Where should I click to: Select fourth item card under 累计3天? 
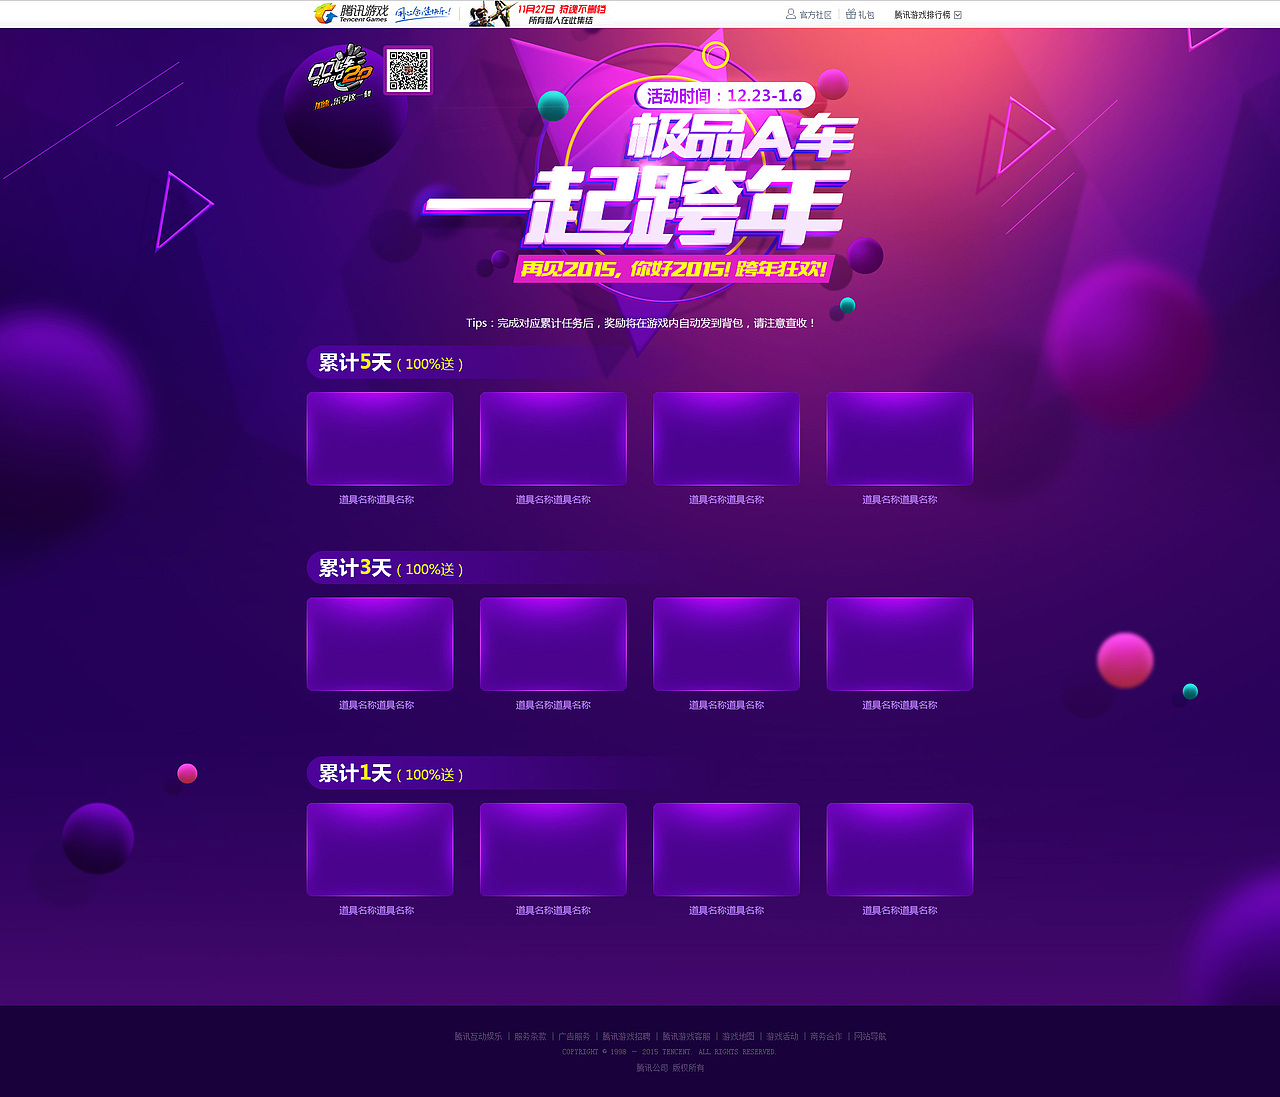[x=900, y=644]
